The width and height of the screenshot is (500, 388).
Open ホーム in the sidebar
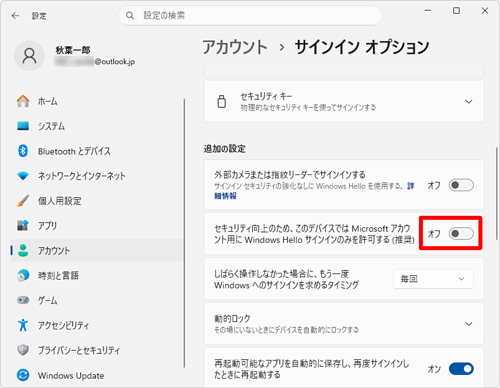97,101
